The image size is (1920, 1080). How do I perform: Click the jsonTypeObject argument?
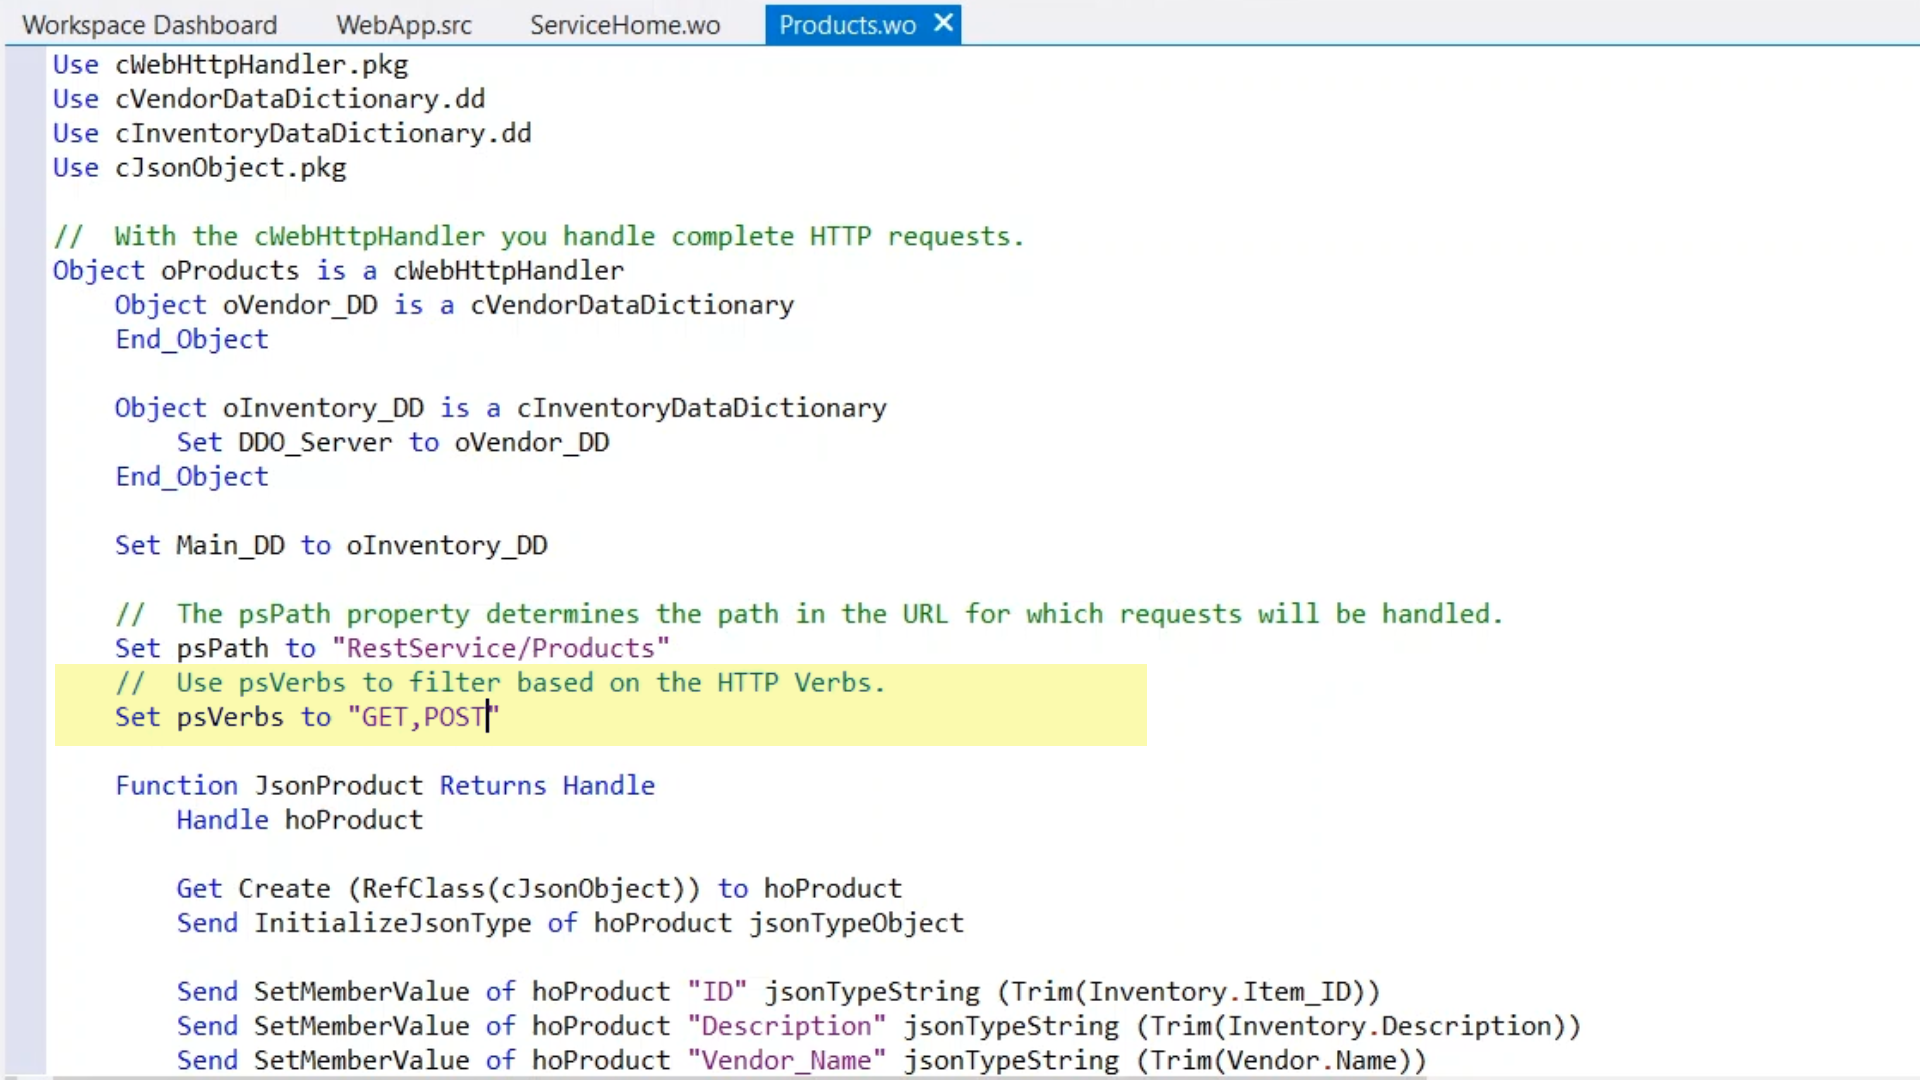click(856, 923)
